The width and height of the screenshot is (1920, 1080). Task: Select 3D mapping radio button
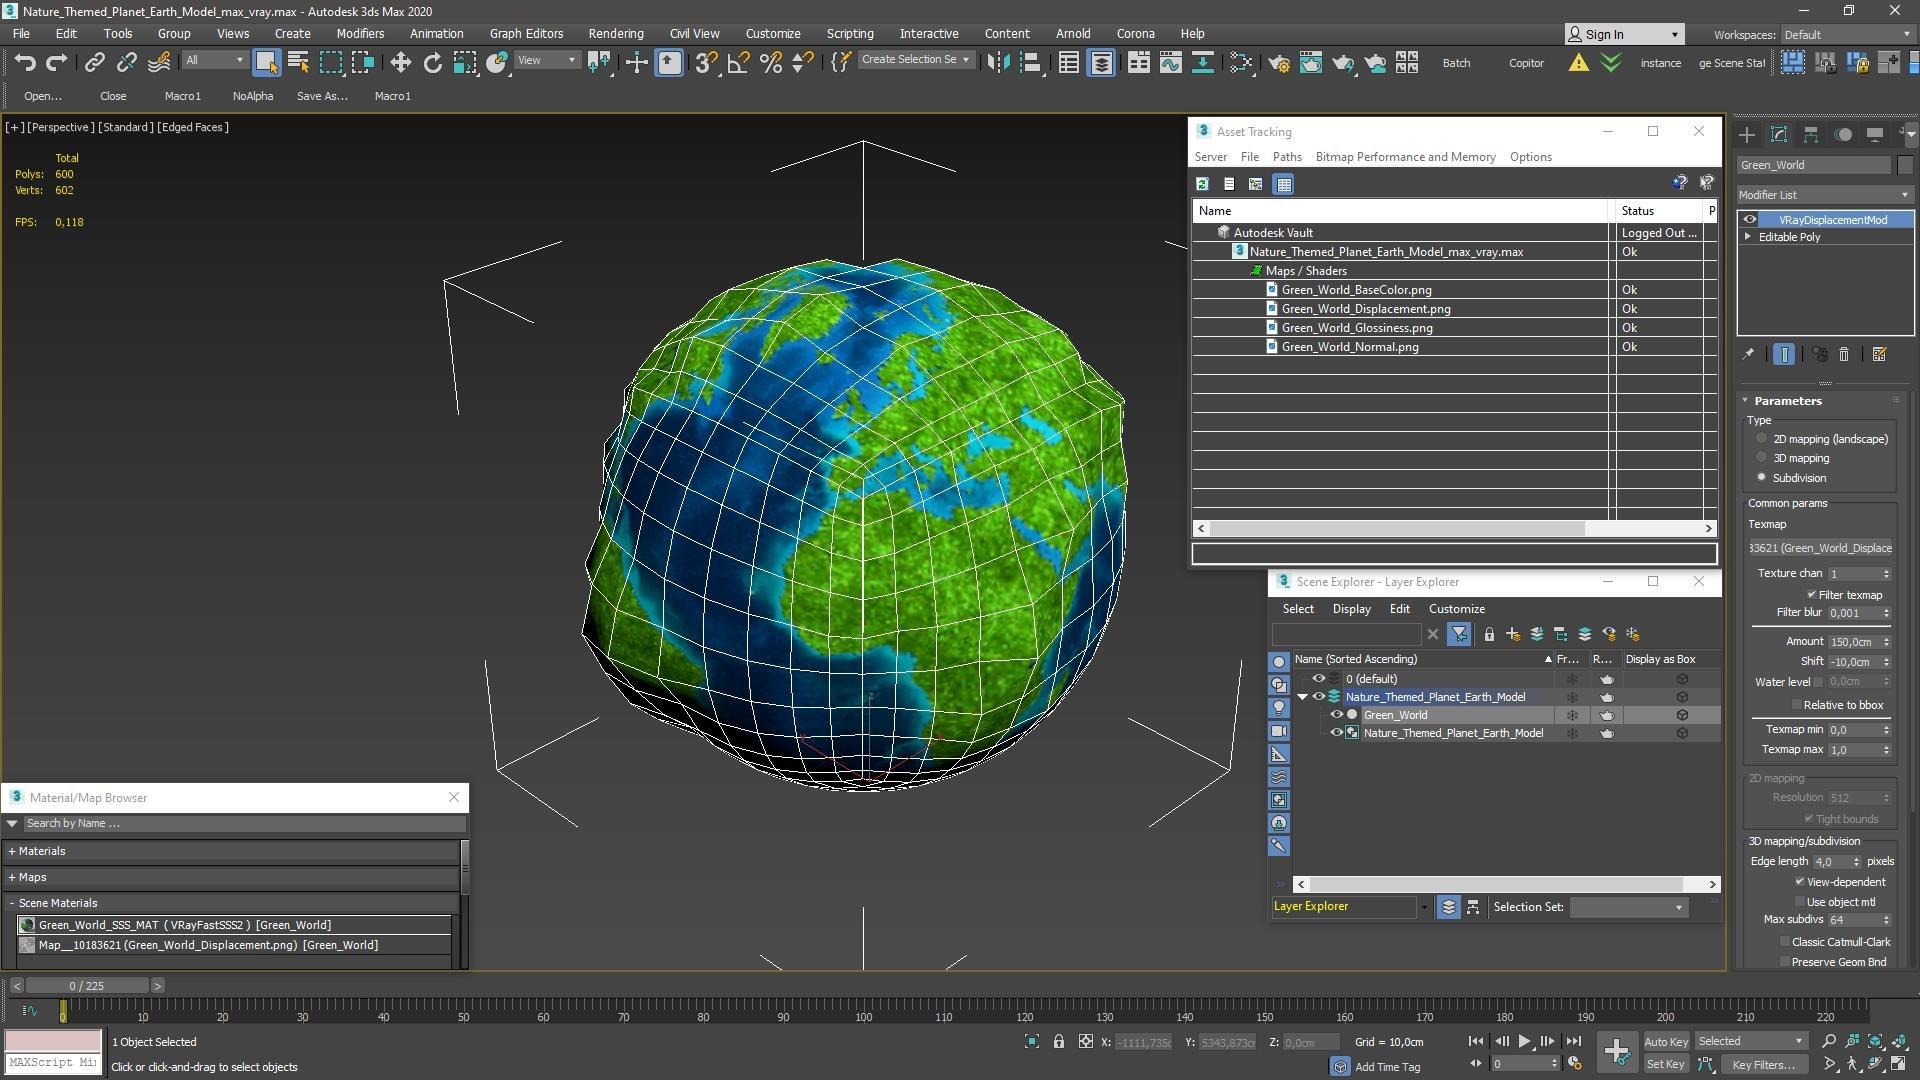pos(1762,458)
